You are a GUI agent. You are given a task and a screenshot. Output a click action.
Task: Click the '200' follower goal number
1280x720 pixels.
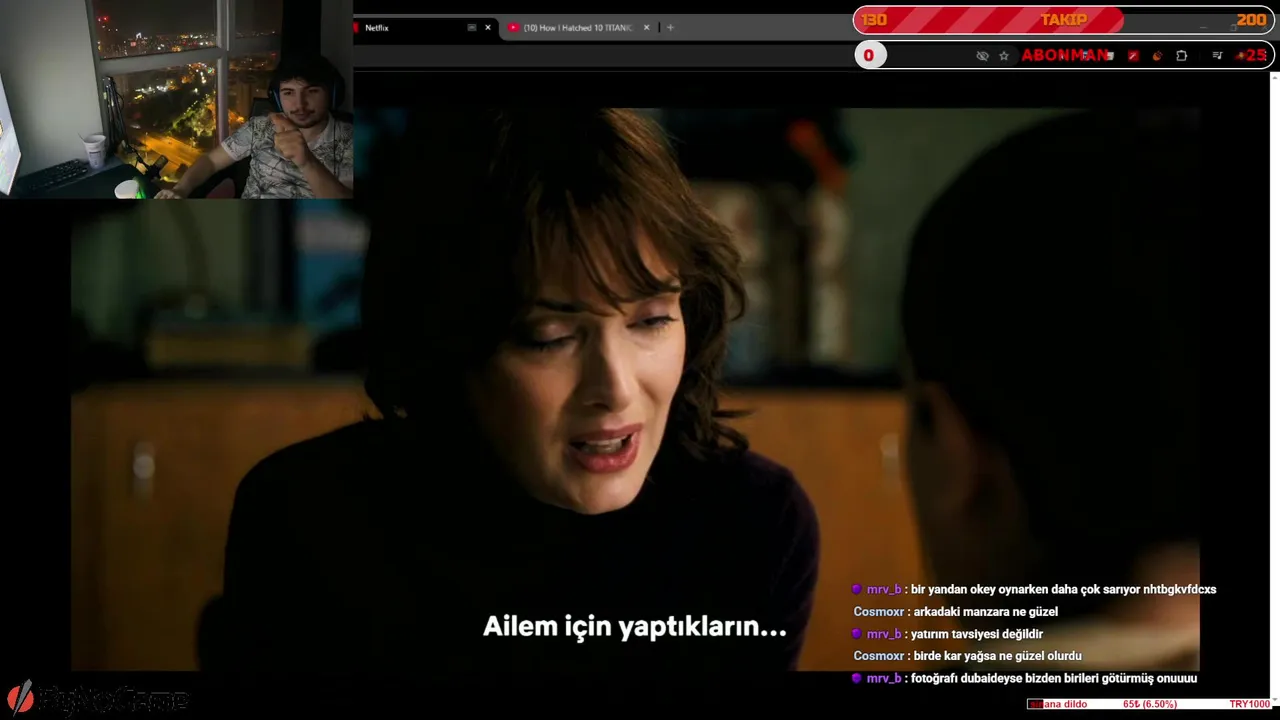coord(1251,20)
